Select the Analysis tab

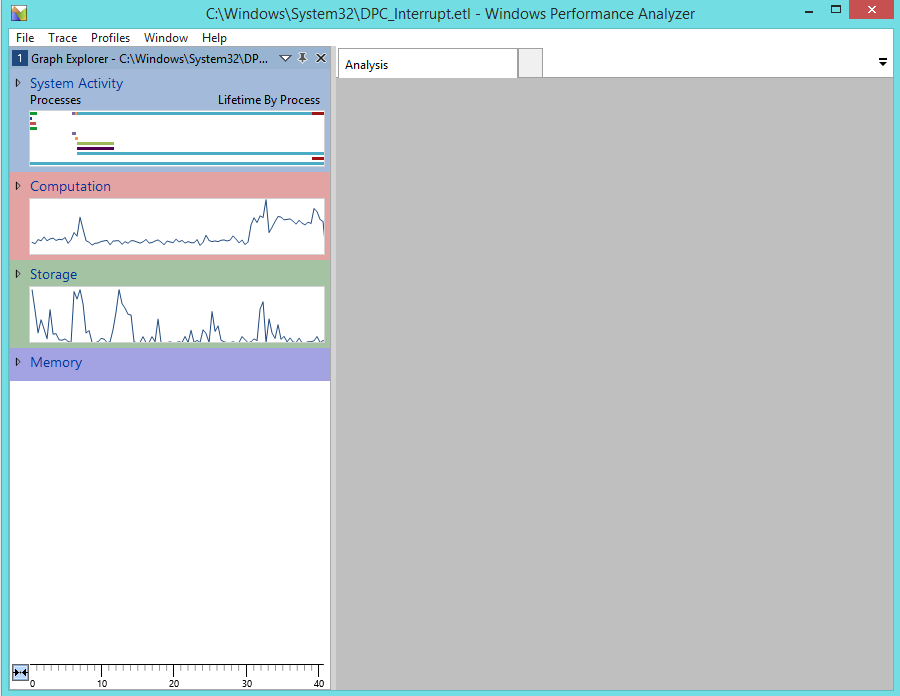pos(428,64)
